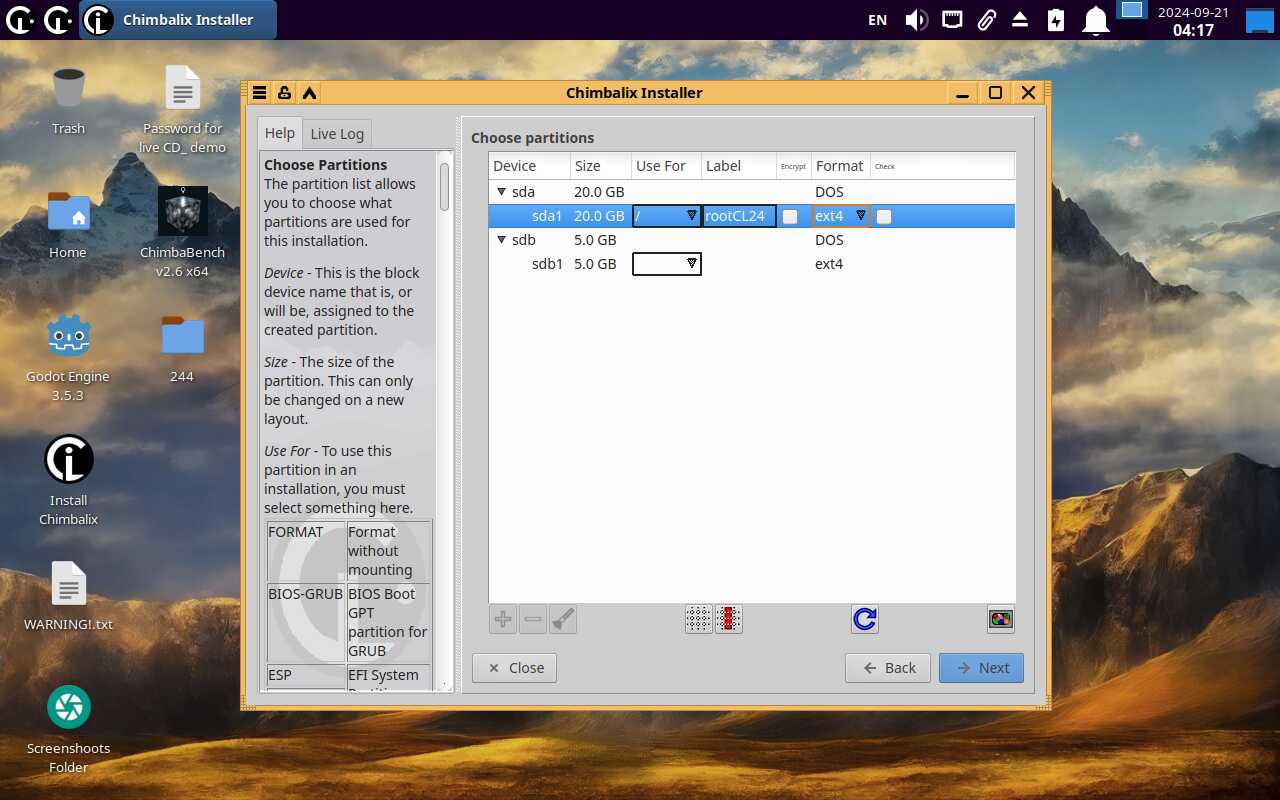Open the folder named 244
1280x800 pixels.
point(182,348)
